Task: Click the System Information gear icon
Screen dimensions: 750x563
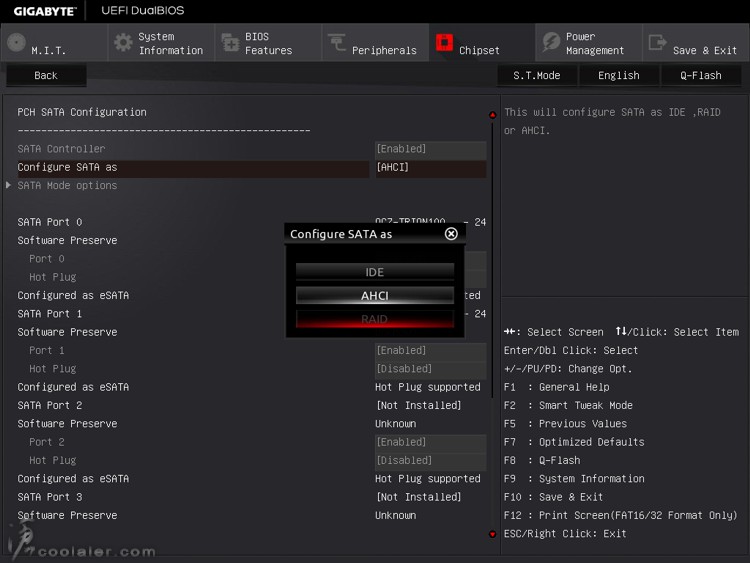Action: click(x=123, y=43)
